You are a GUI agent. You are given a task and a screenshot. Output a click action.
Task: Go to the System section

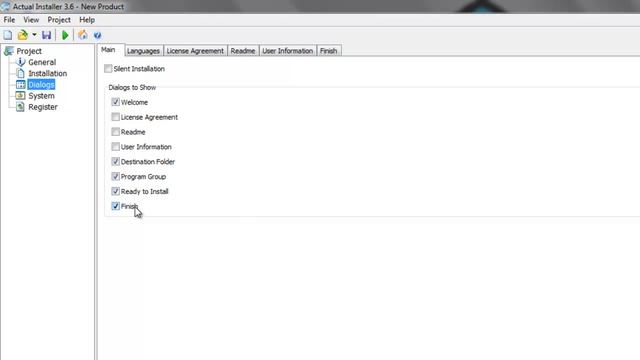point(41,96)
